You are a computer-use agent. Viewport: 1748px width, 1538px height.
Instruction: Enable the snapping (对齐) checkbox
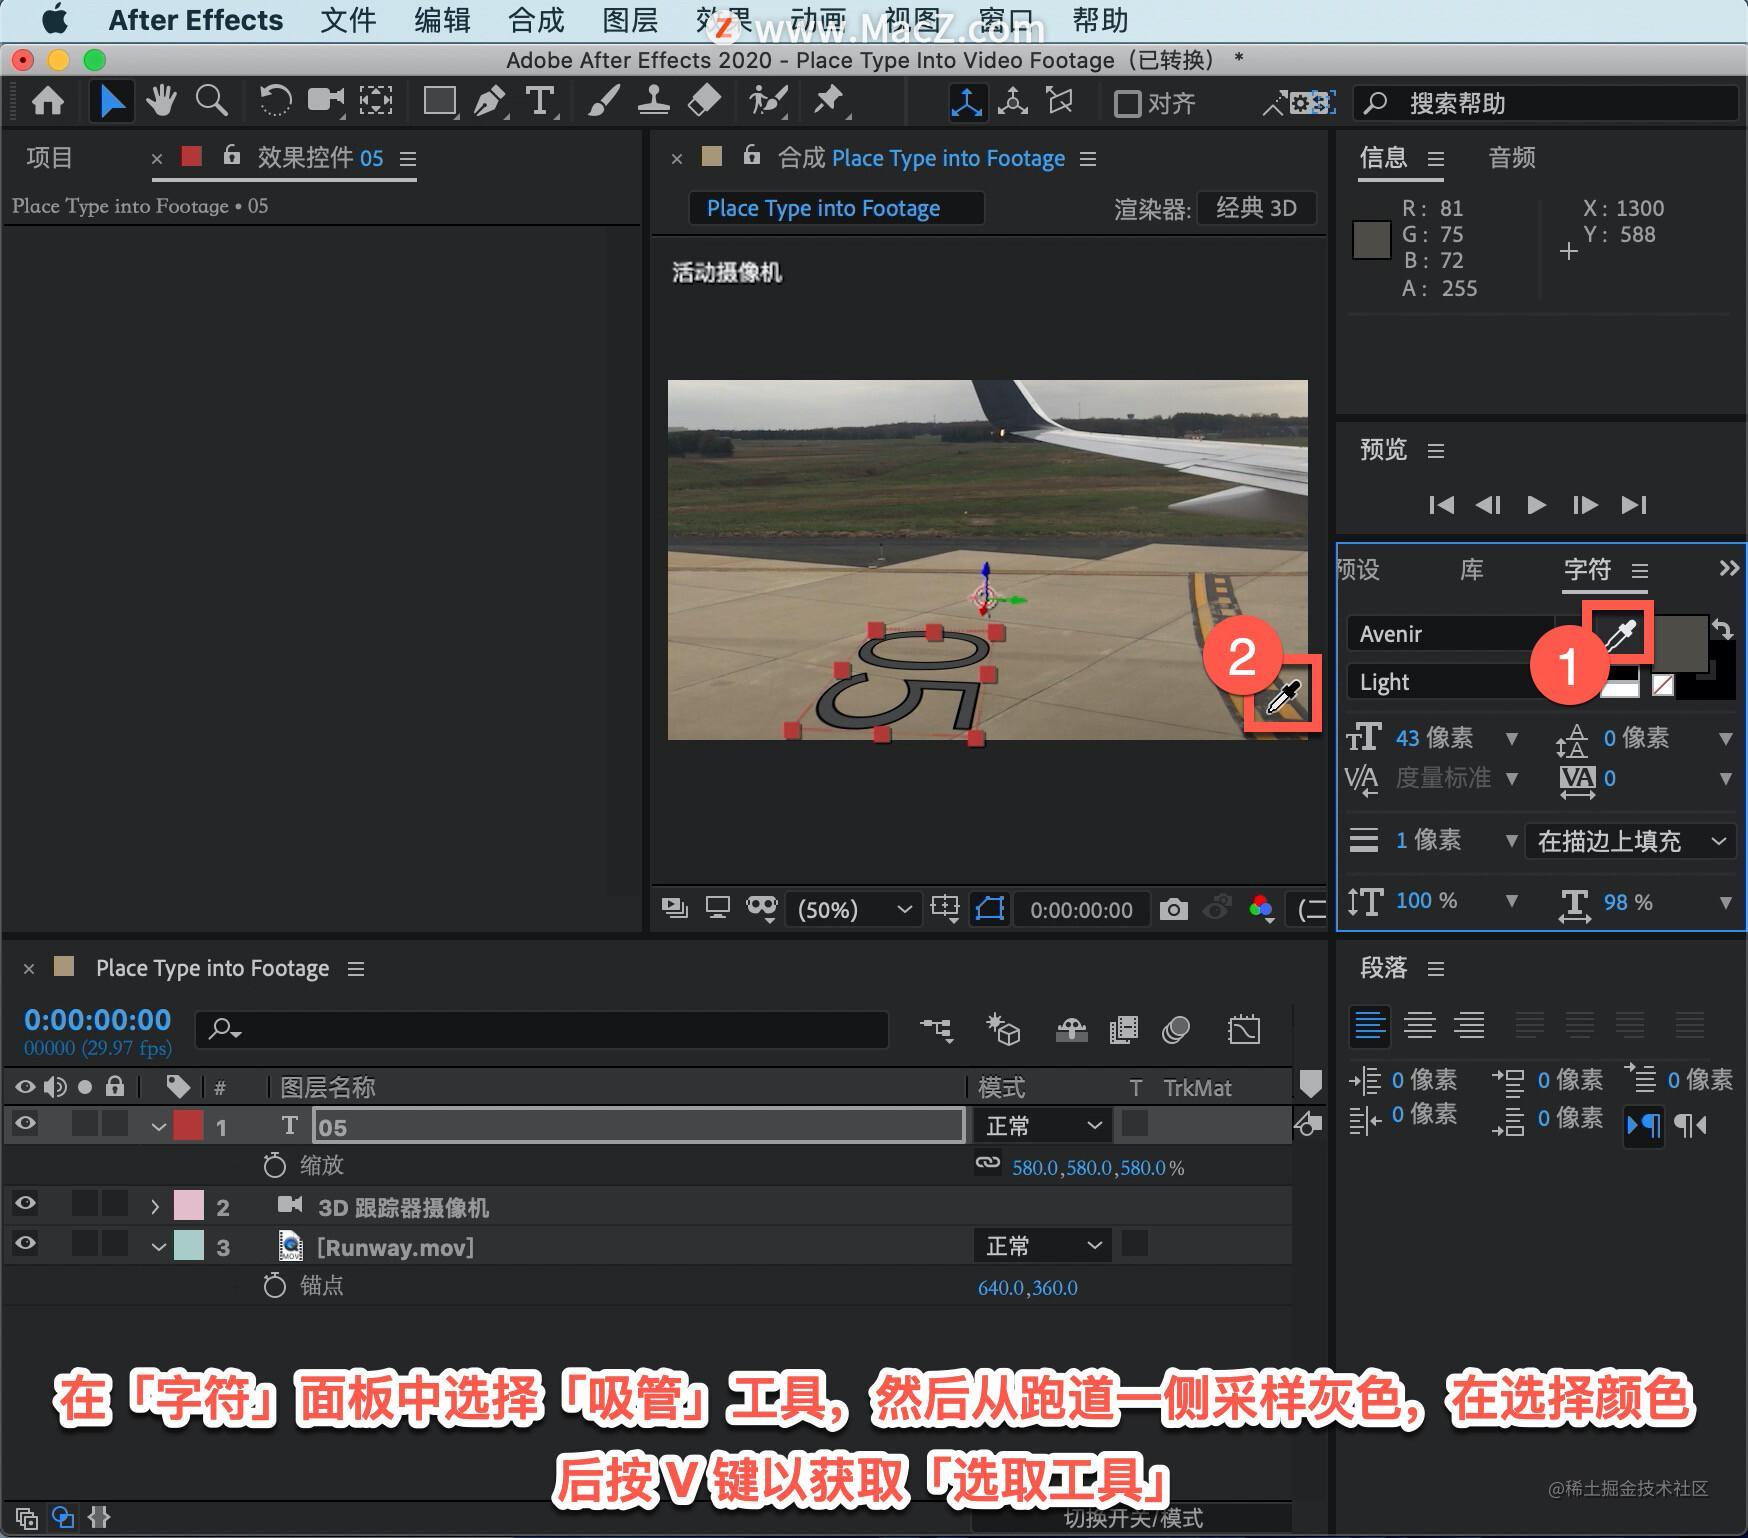click(1127, 103)
